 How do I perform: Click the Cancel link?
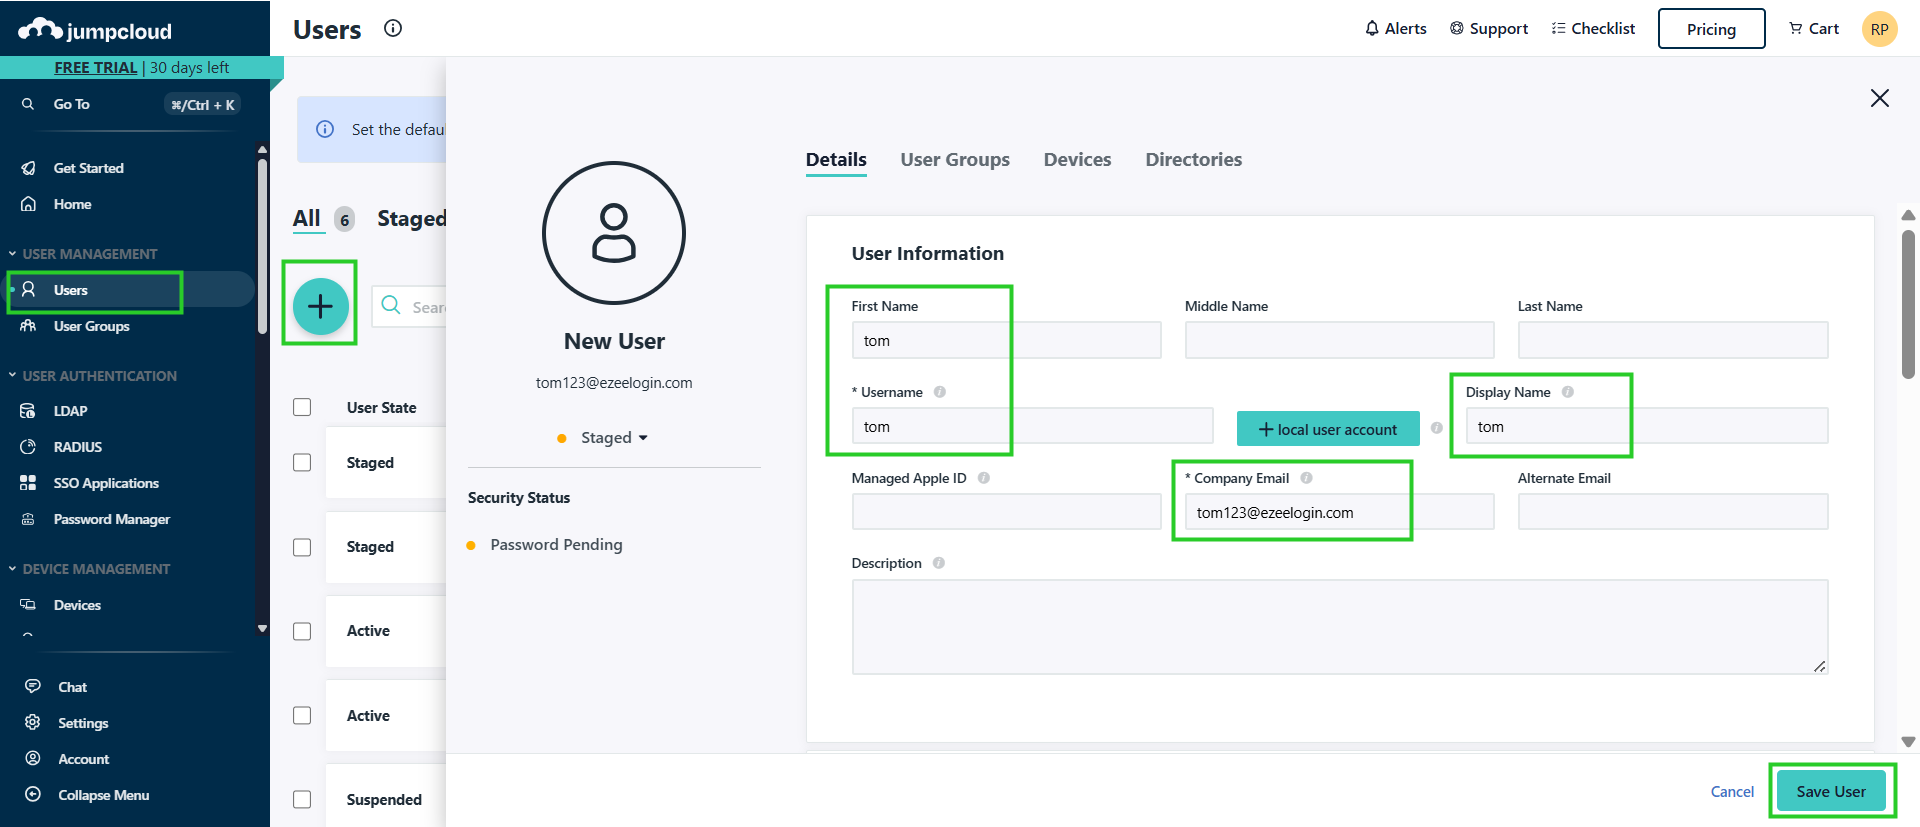click(1732, 791)
